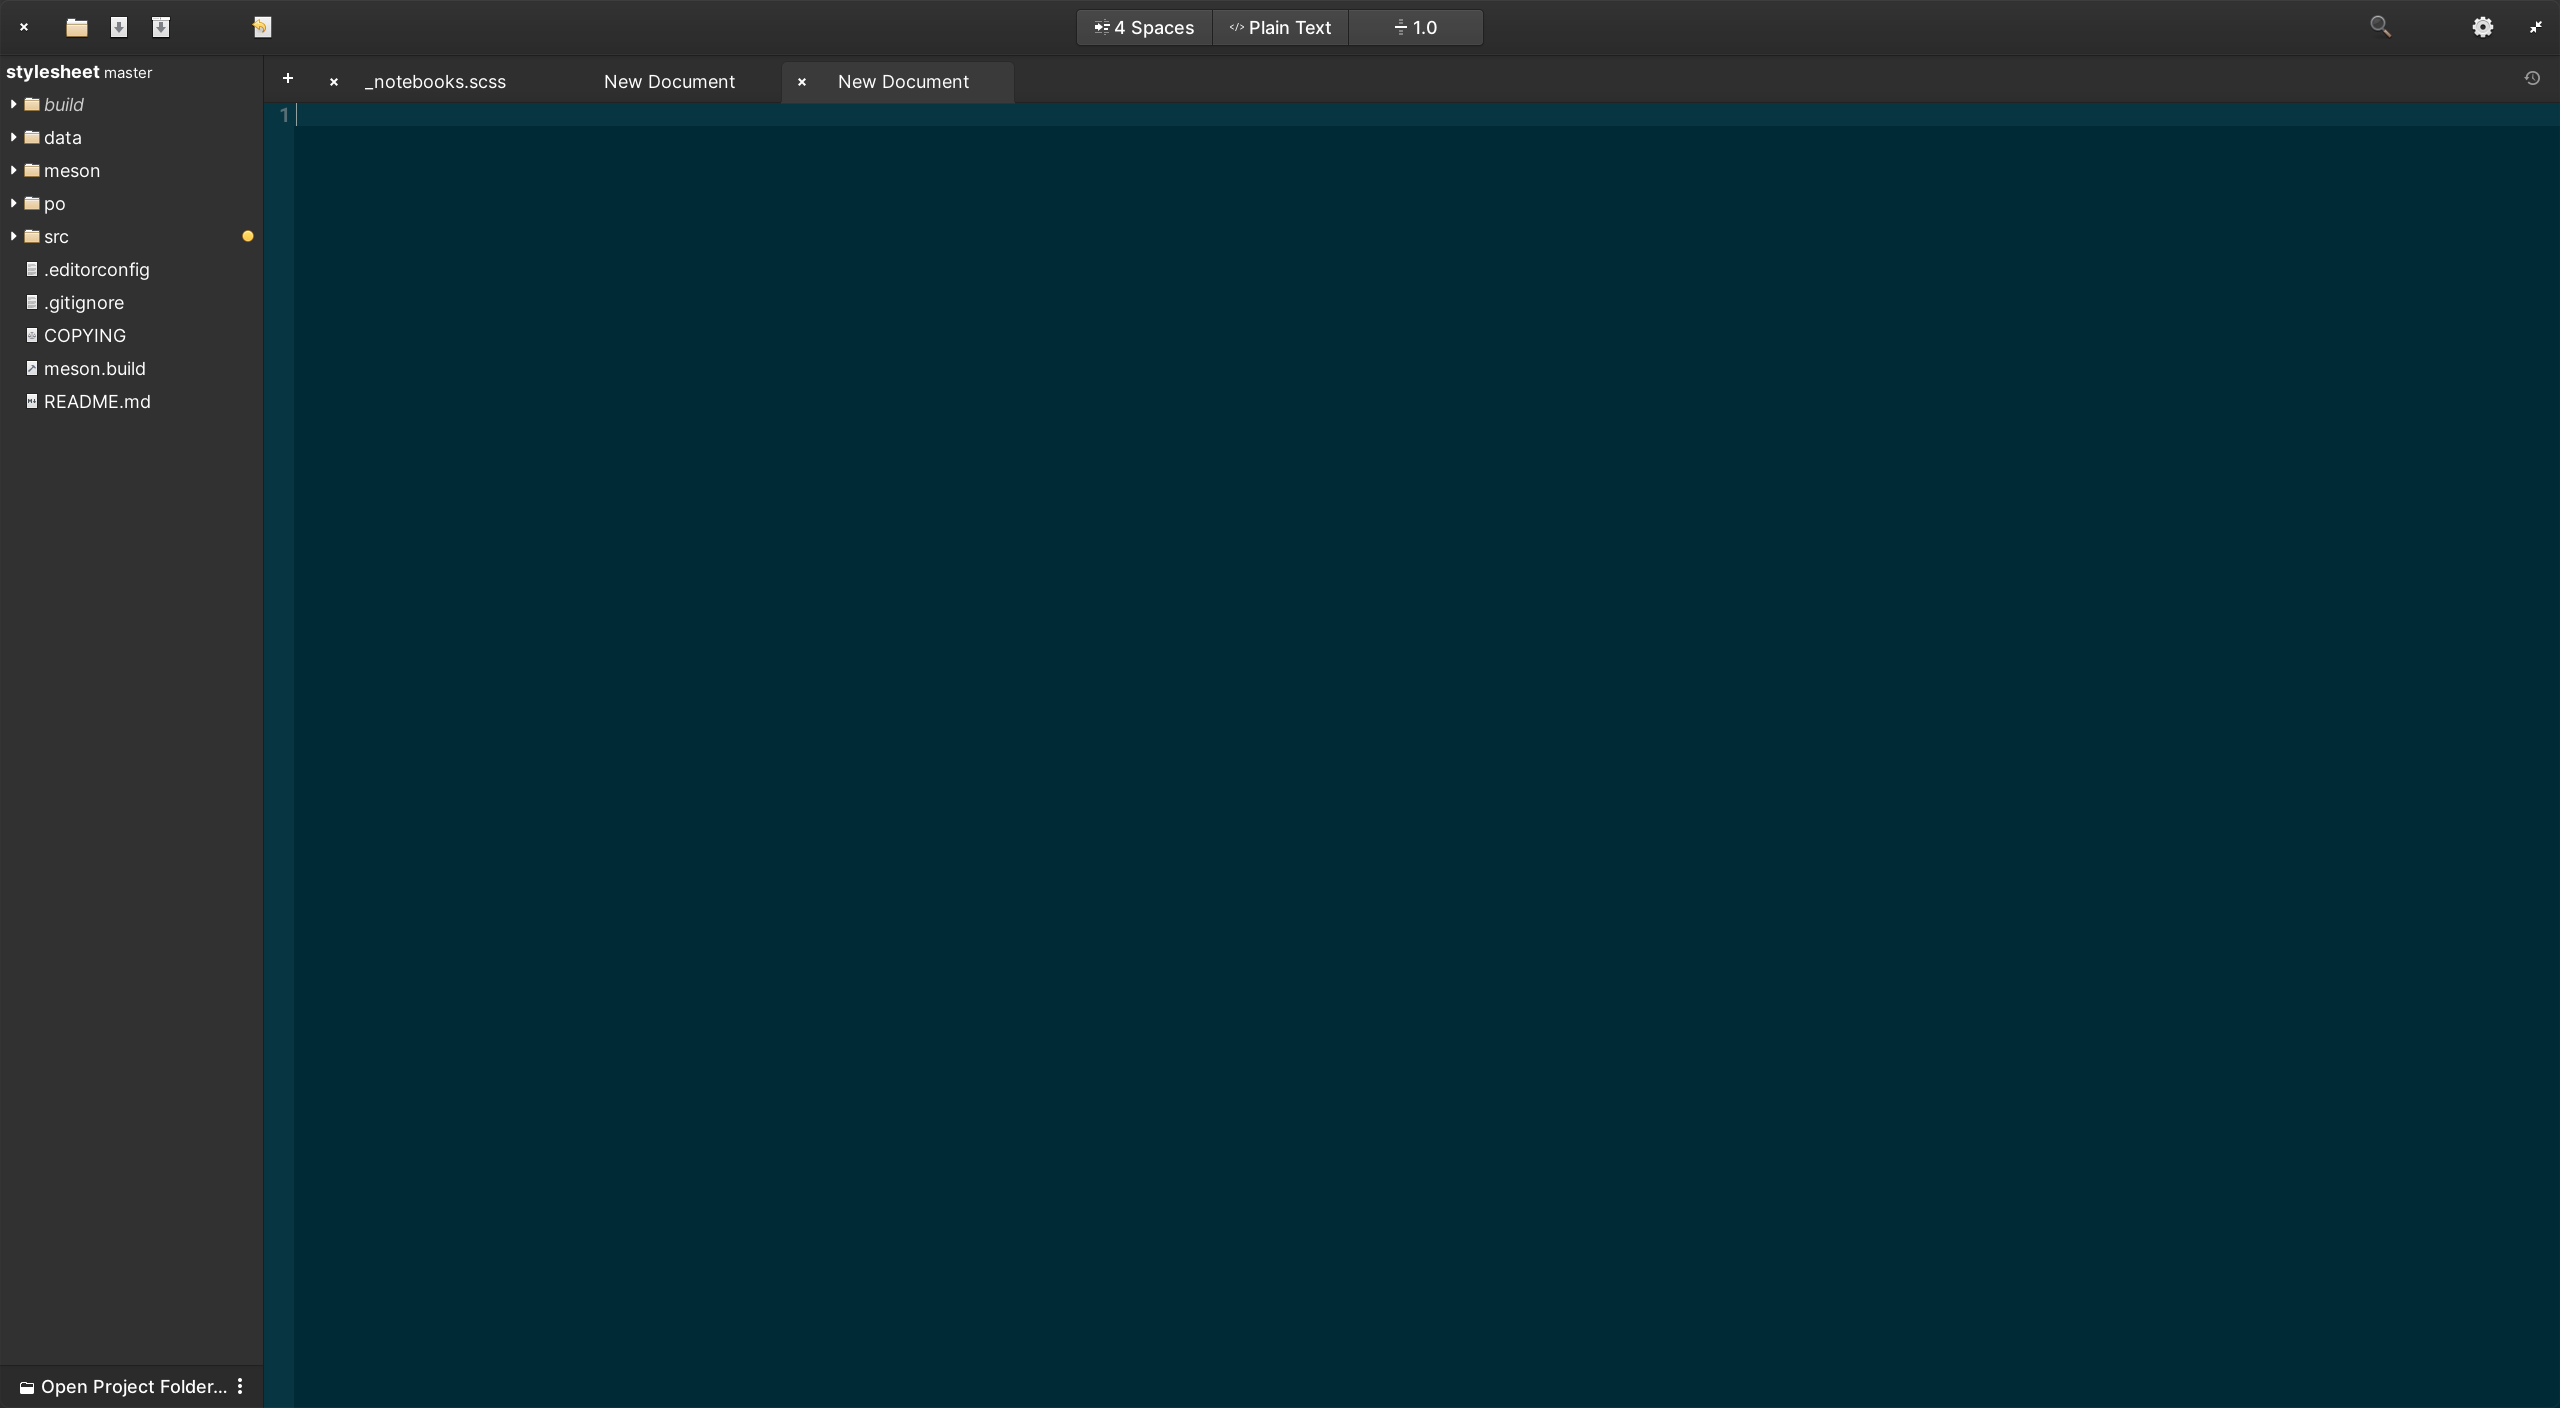Screen dimensions: 2560x1408
Task: Open the sidebar three-dot options menu
Action: 240,1387
